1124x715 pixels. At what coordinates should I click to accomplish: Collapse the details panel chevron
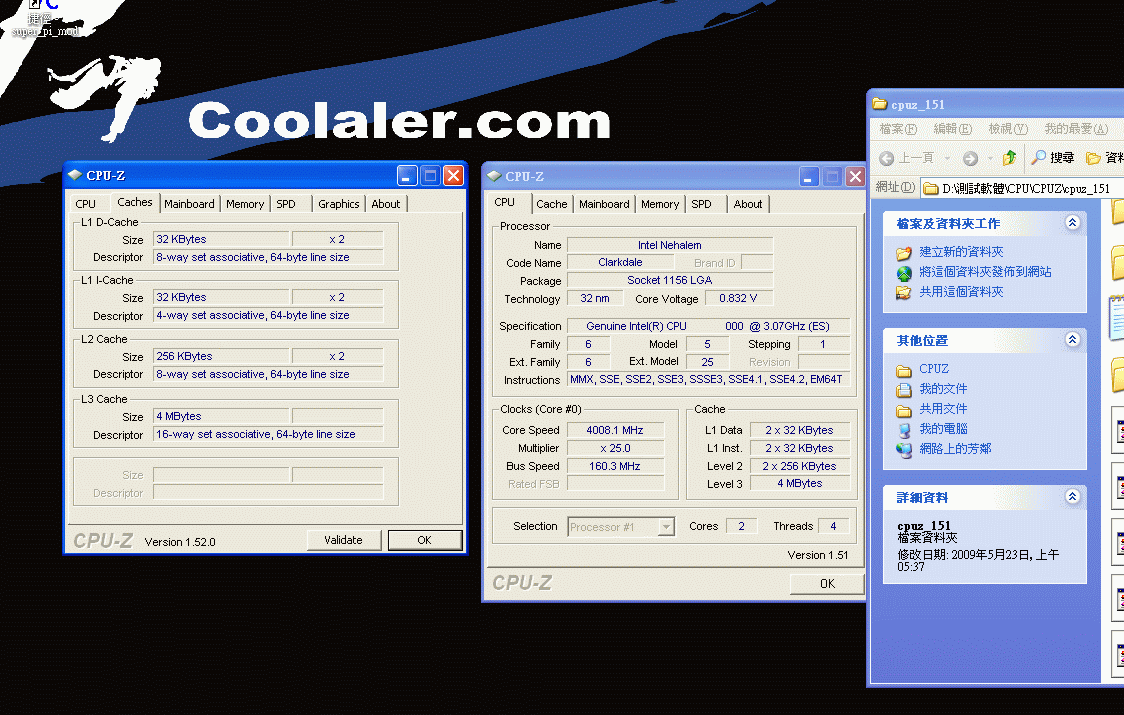[1072, 497]
